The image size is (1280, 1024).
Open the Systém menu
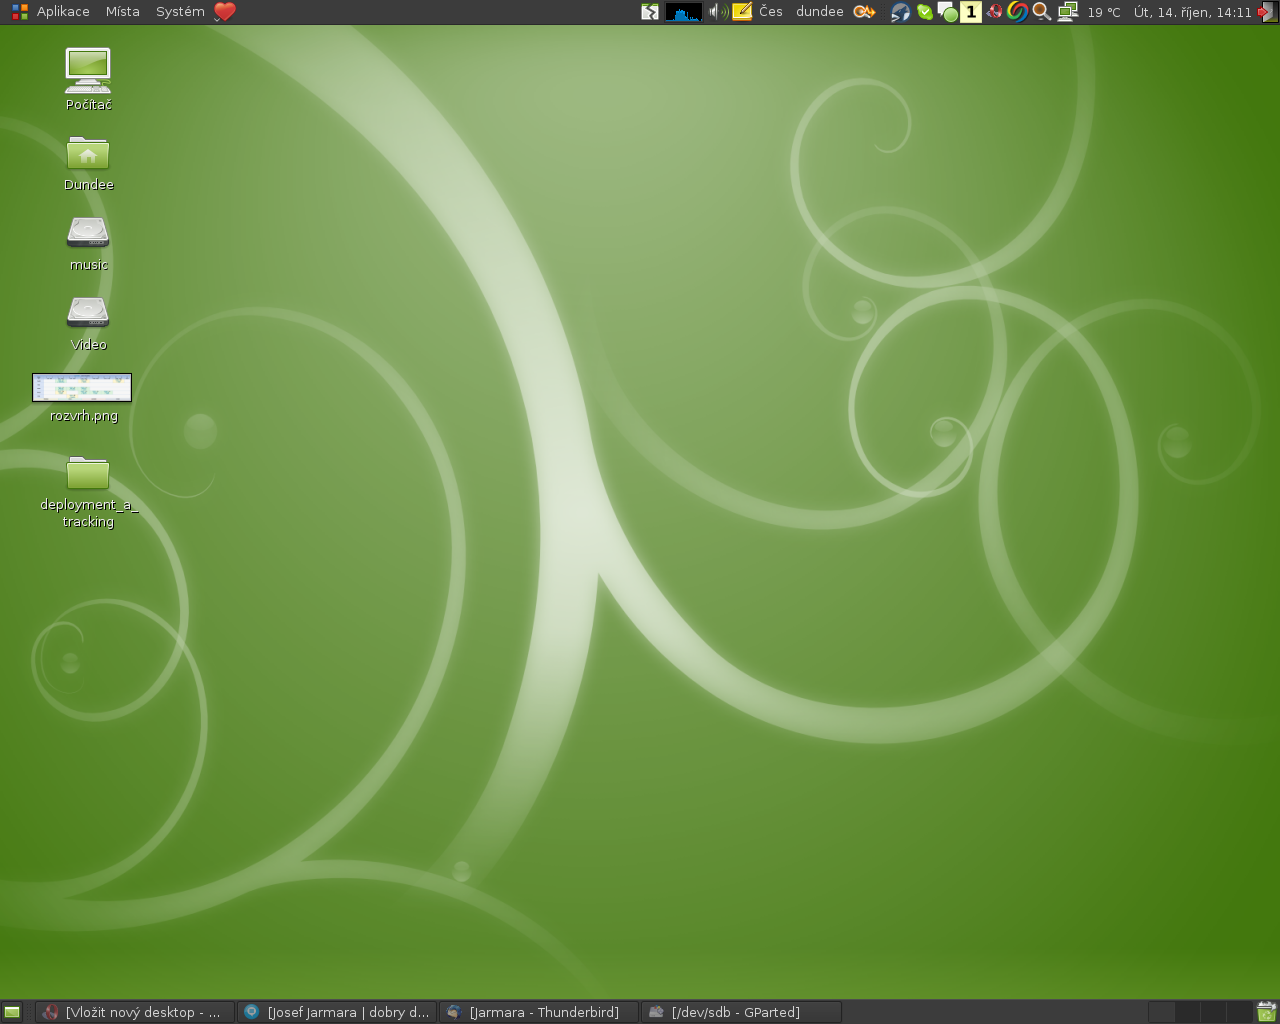pyautogui.click(x=180, y=12)
